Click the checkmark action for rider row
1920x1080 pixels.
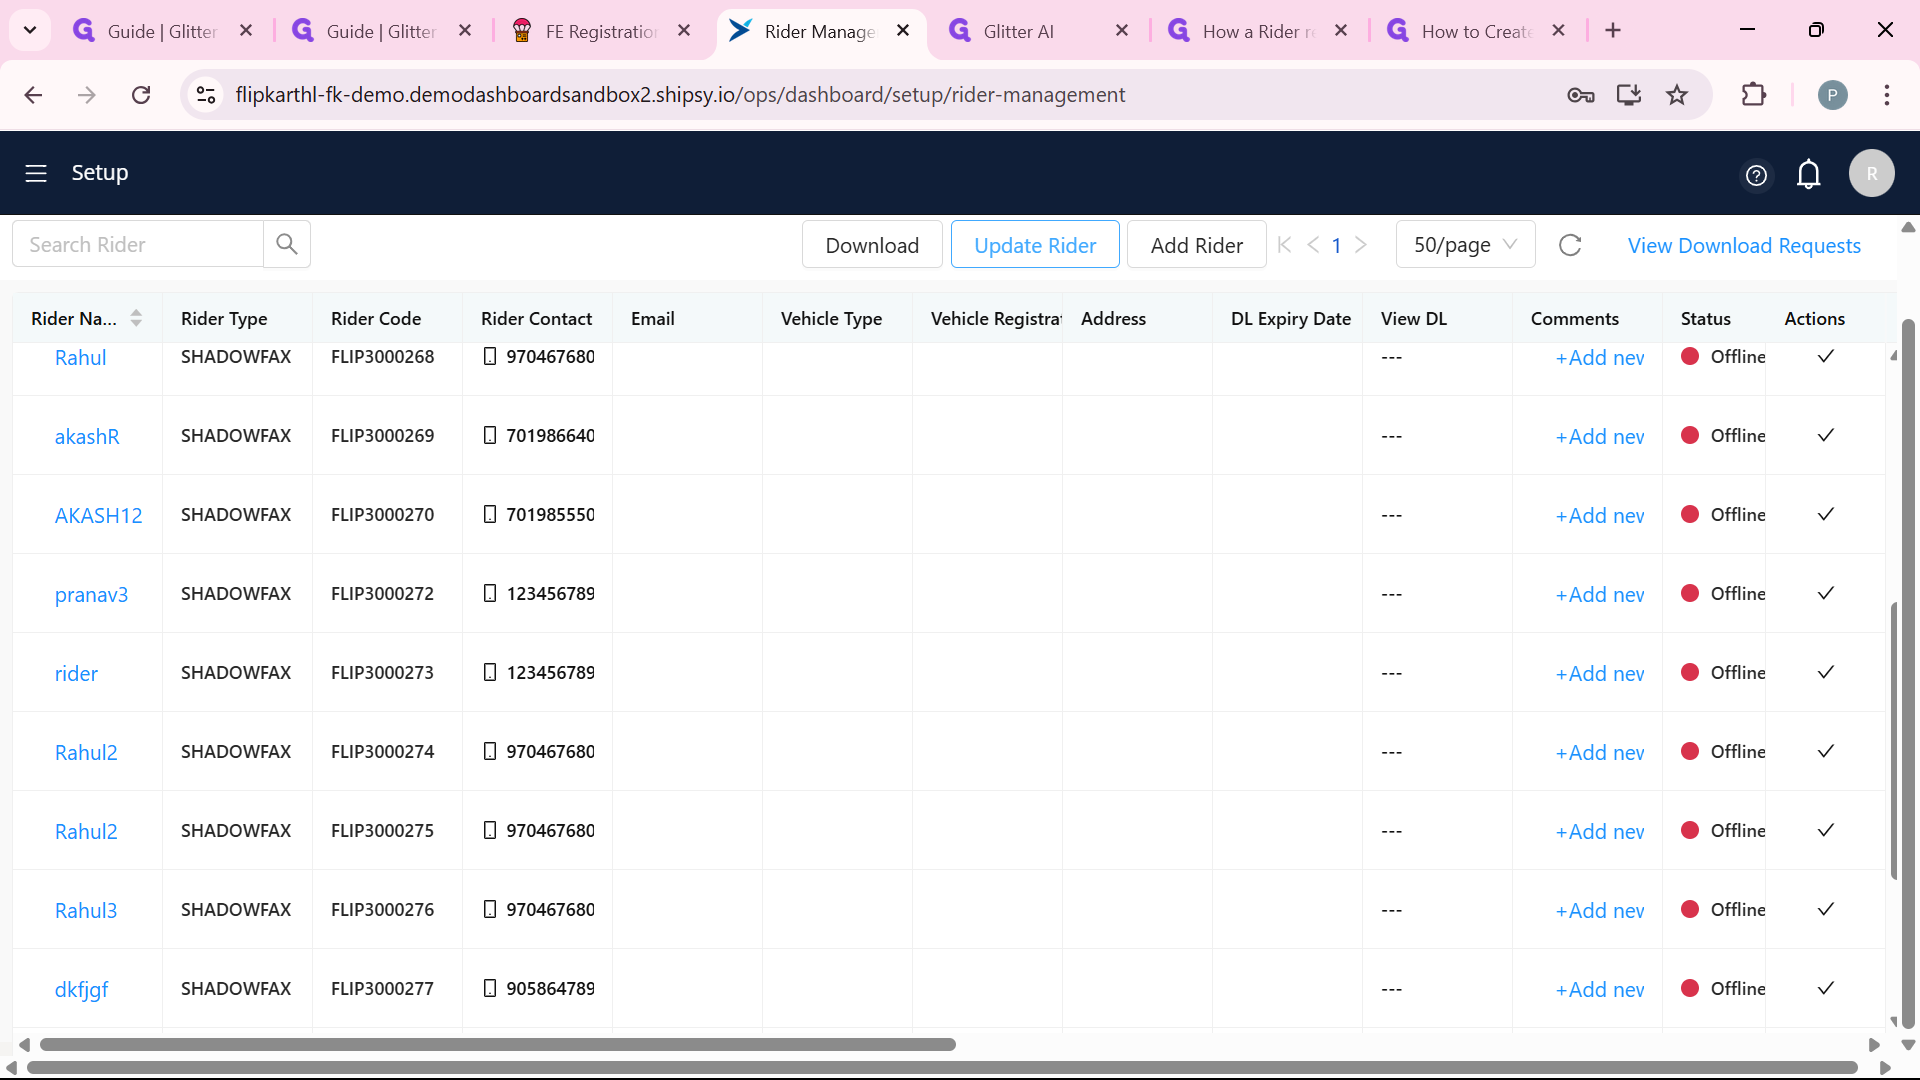coord(1826,672)
